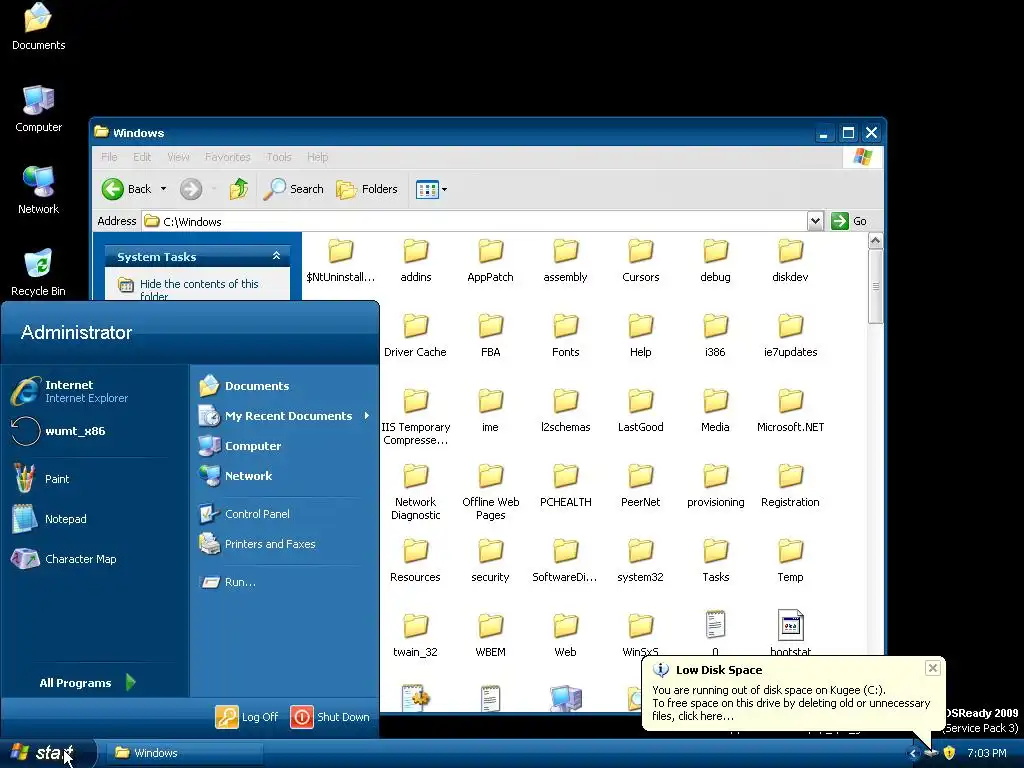Open the Views dropdown button

pos(431,189)
